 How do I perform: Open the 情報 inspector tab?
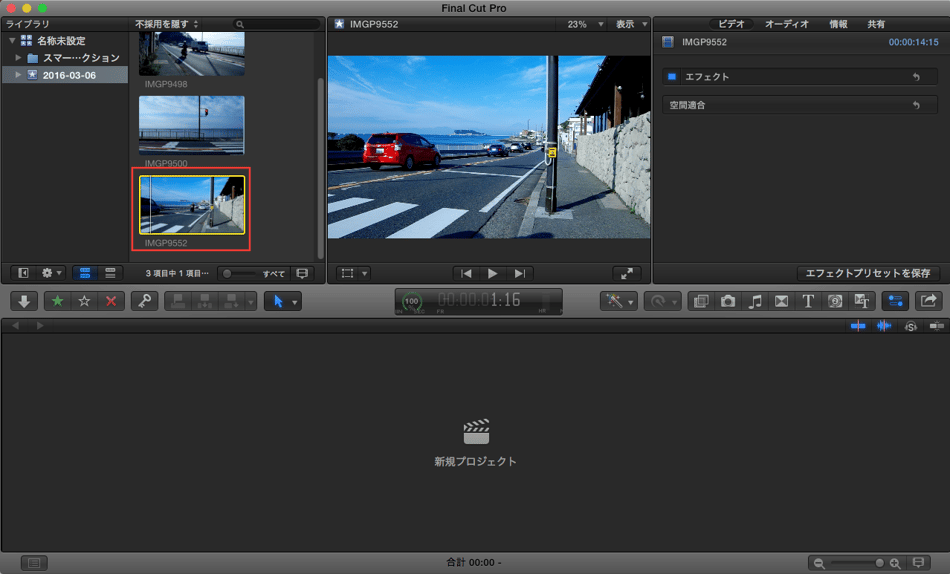click(x=838, y=24)
